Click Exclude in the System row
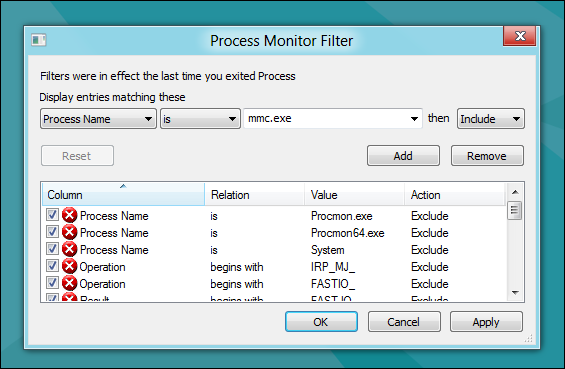This screenshot has height=369, width=565. click(x=430, y=250)
